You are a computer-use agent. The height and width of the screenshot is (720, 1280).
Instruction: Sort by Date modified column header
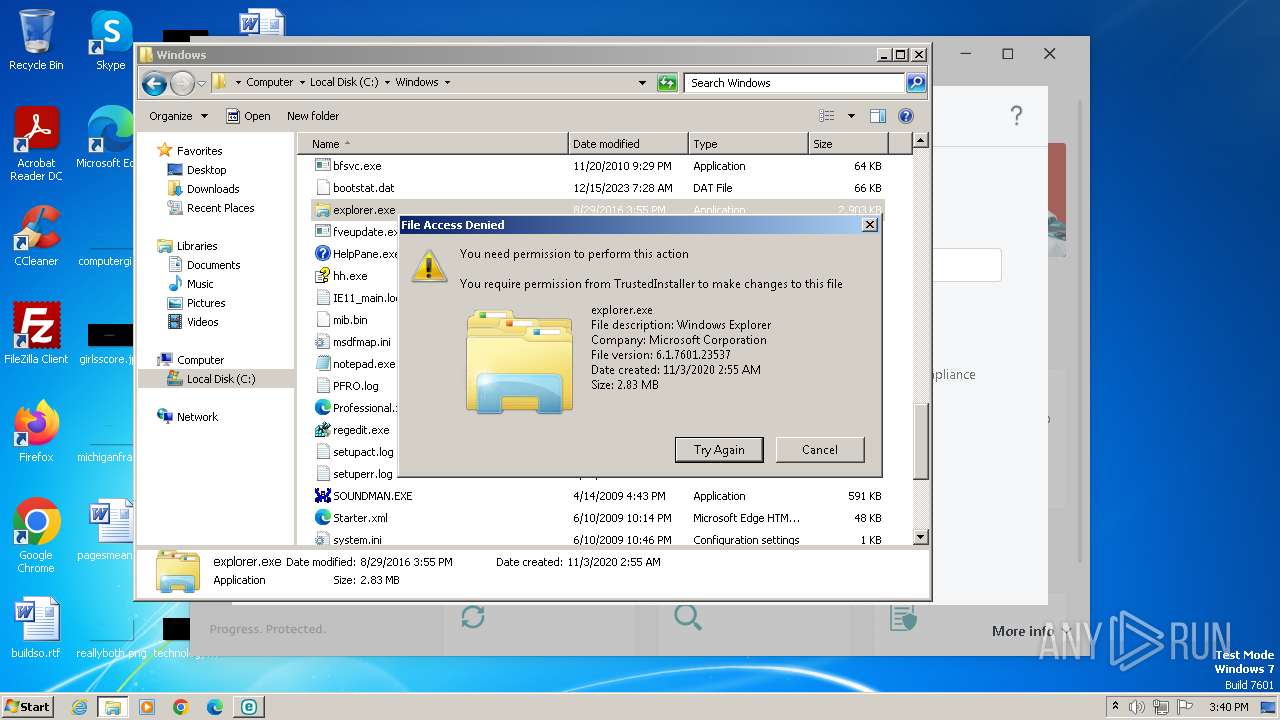[x=628, y=144]
